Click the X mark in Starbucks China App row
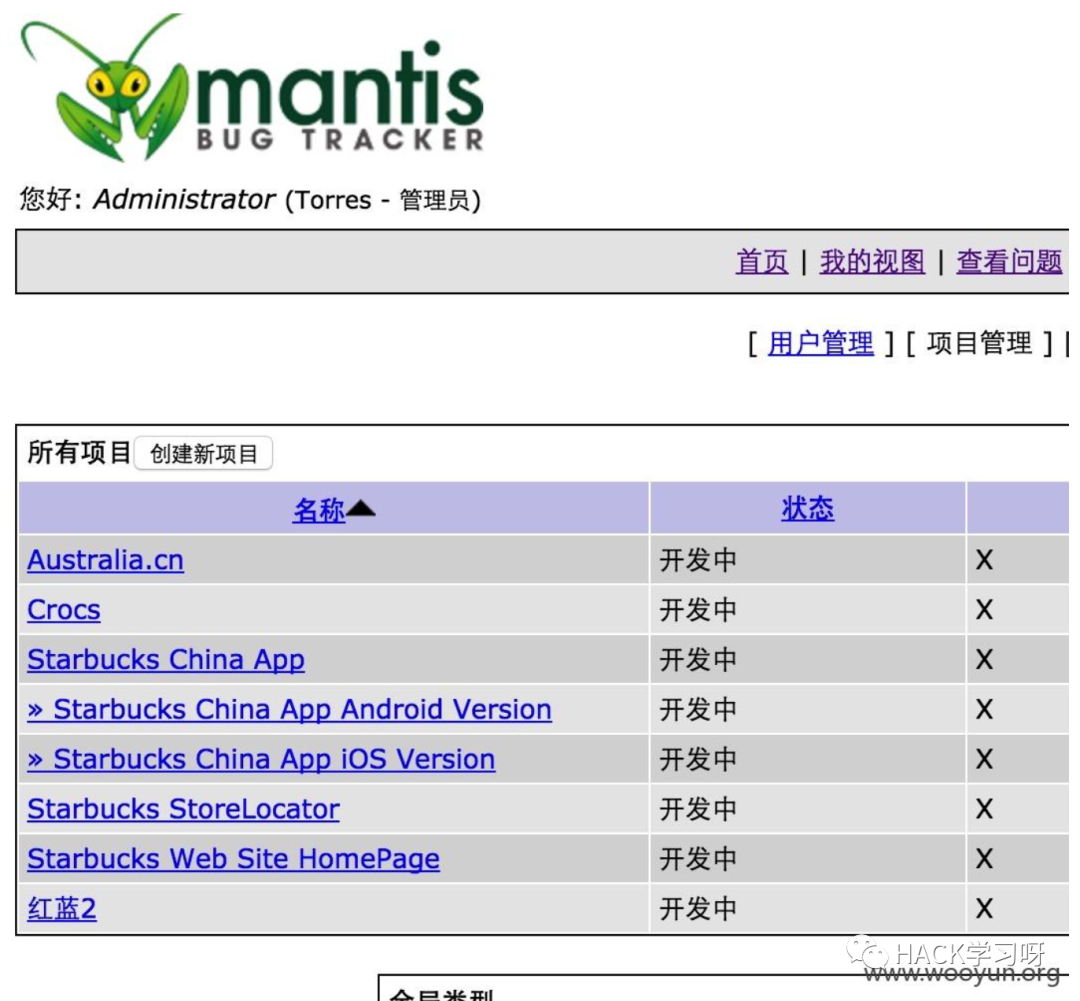This screenshot has height=1001, width=1080. tap(984, 660)
